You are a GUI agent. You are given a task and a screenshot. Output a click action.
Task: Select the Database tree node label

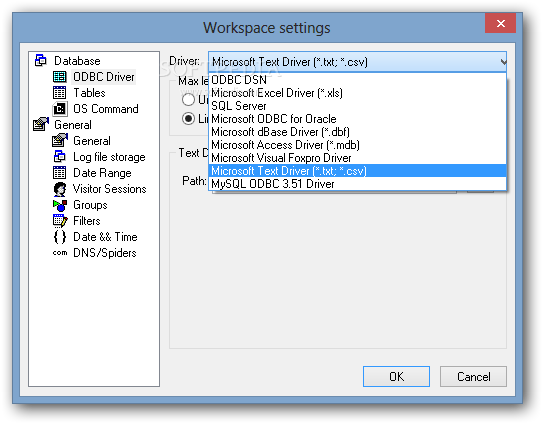77,61
